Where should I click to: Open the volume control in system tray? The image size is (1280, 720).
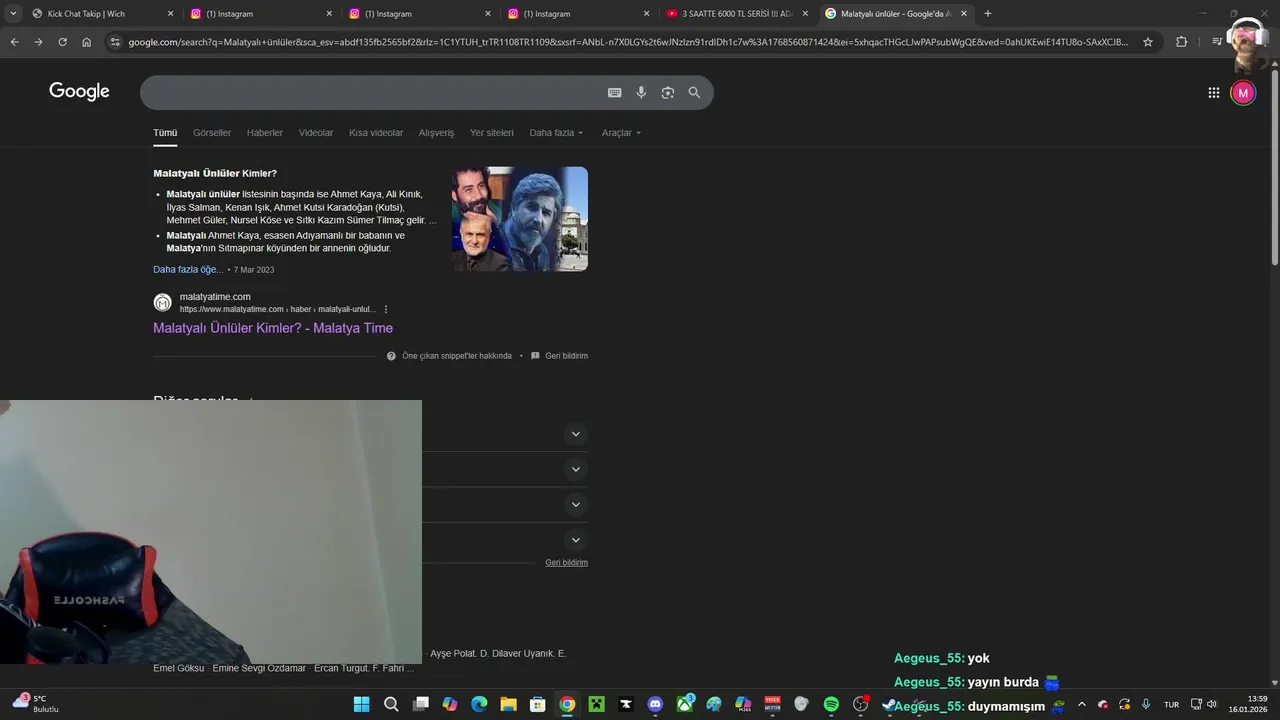click(1212, 704)
